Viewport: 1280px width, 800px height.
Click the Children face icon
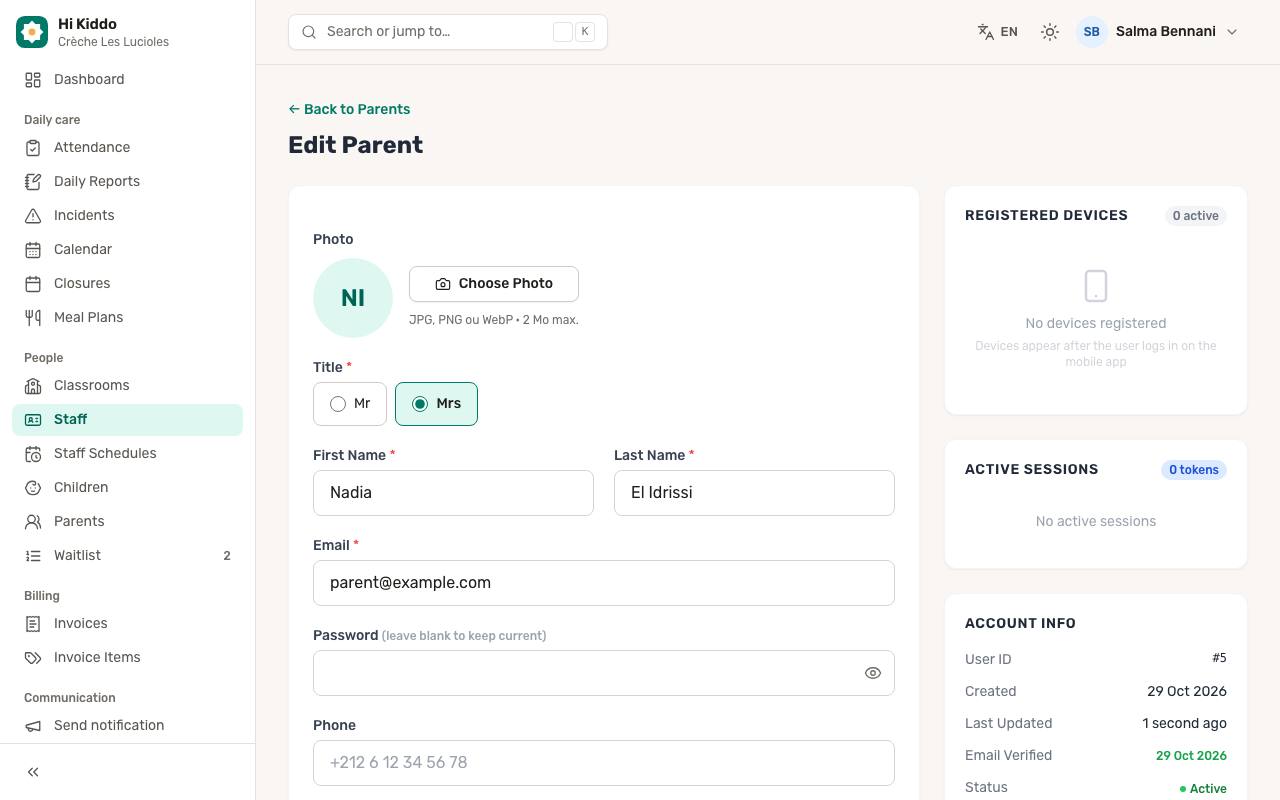point(33,488)
